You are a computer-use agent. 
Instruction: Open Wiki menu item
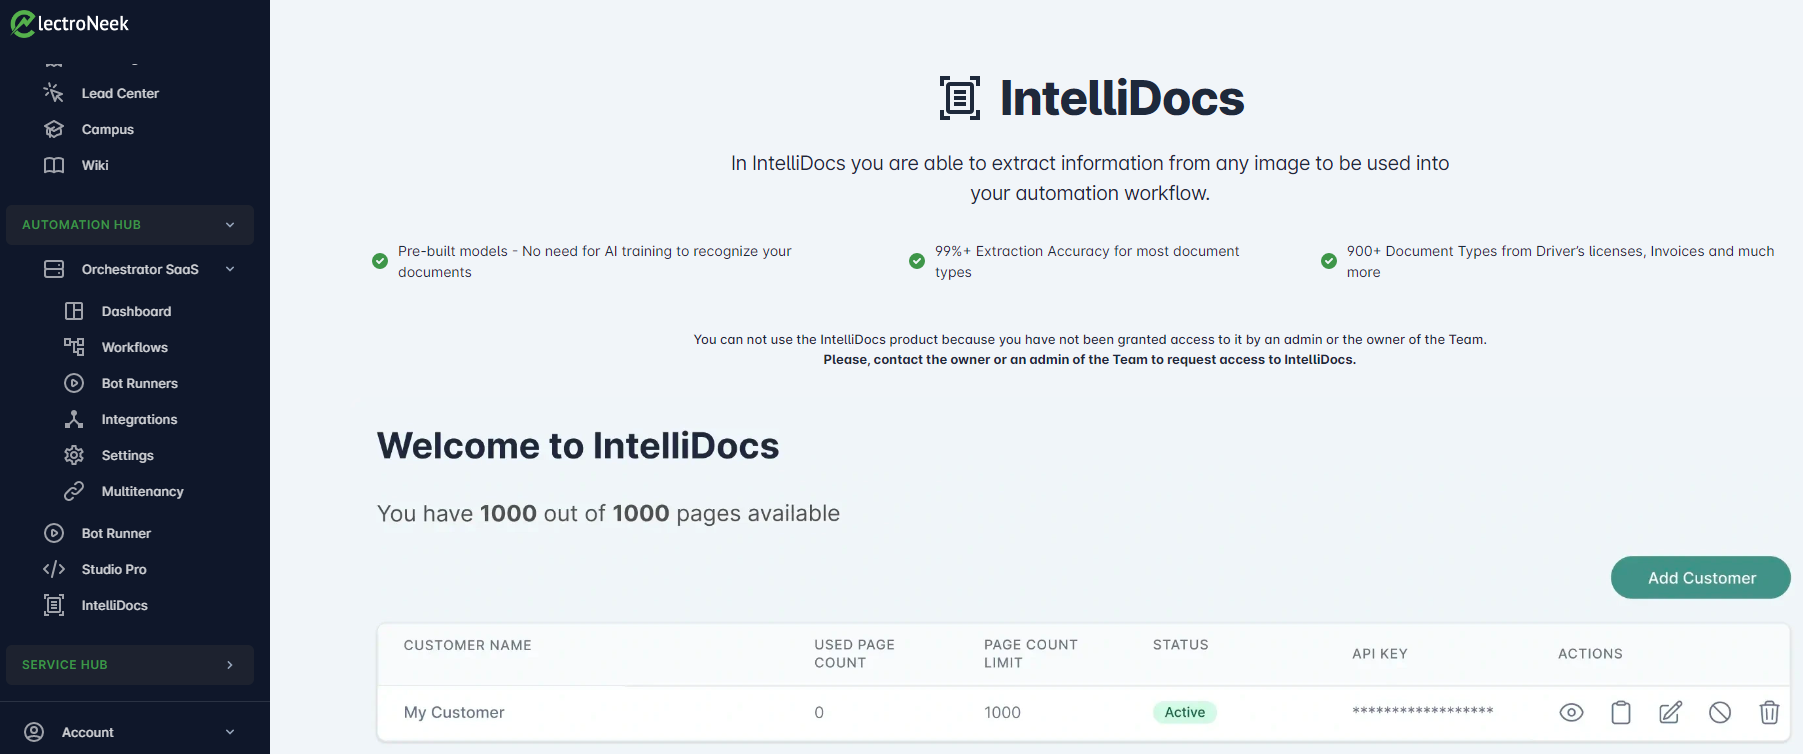pos(95,165)
